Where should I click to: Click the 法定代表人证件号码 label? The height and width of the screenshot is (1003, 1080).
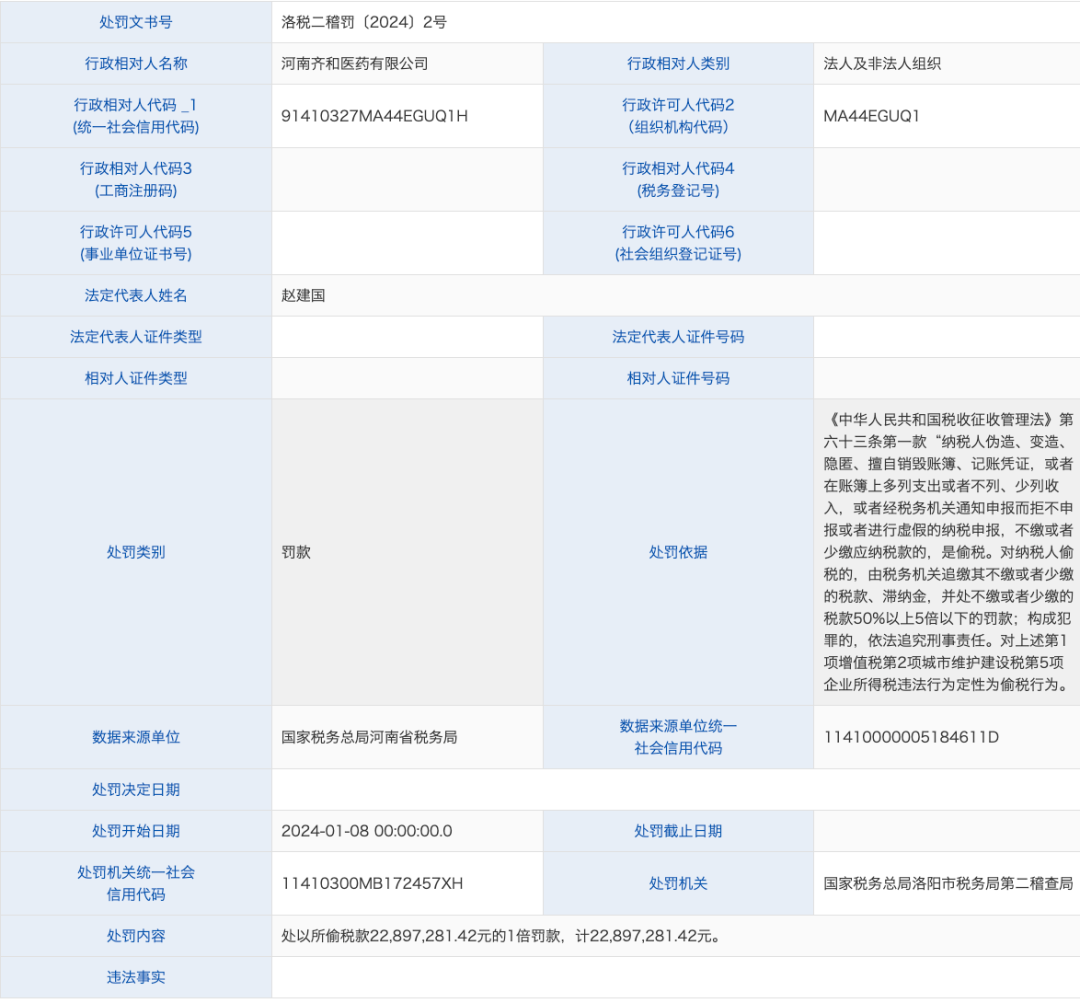(x=678, y=337)
